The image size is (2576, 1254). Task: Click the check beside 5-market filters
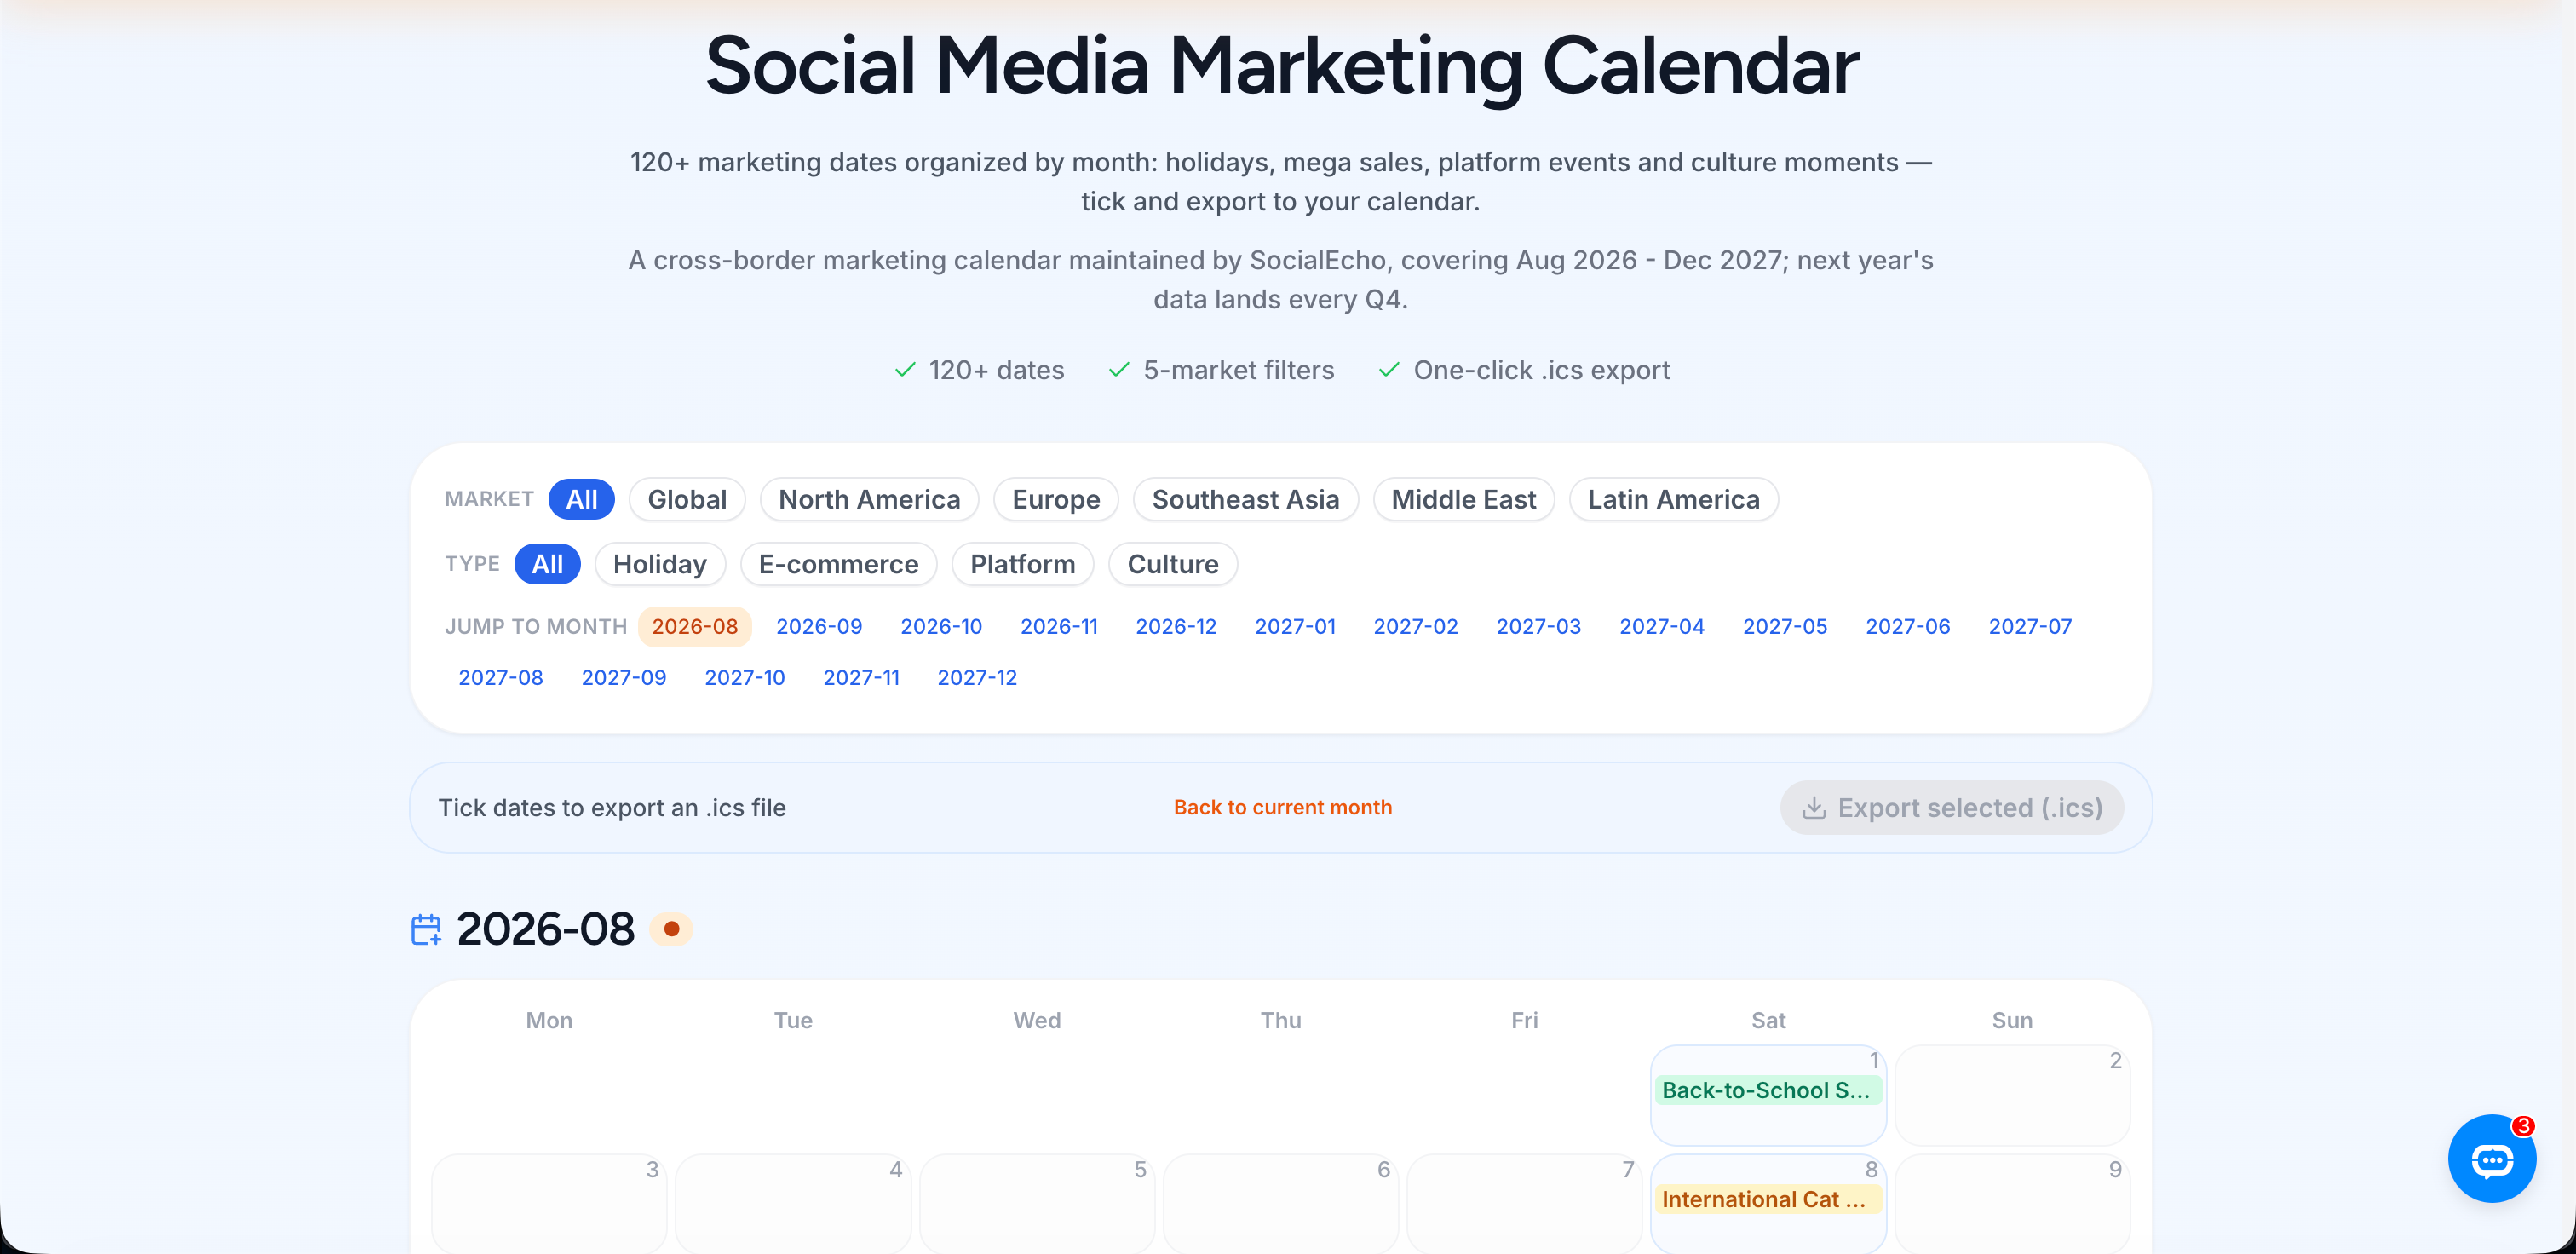1119,370
